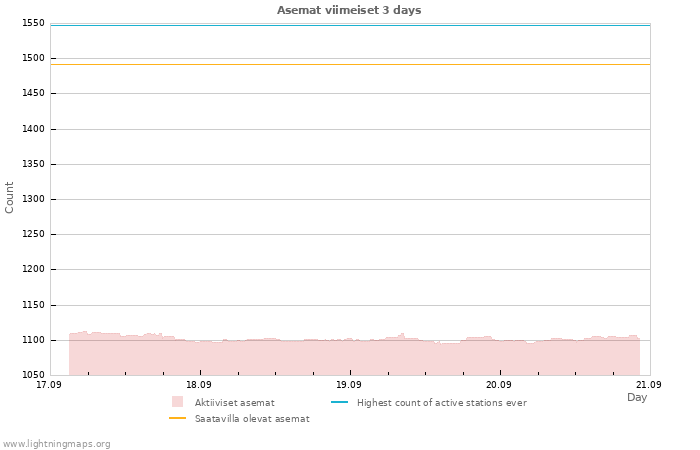
Task: Click the Saatavilla olevat asemat legend label
Action: click(252, 419)
